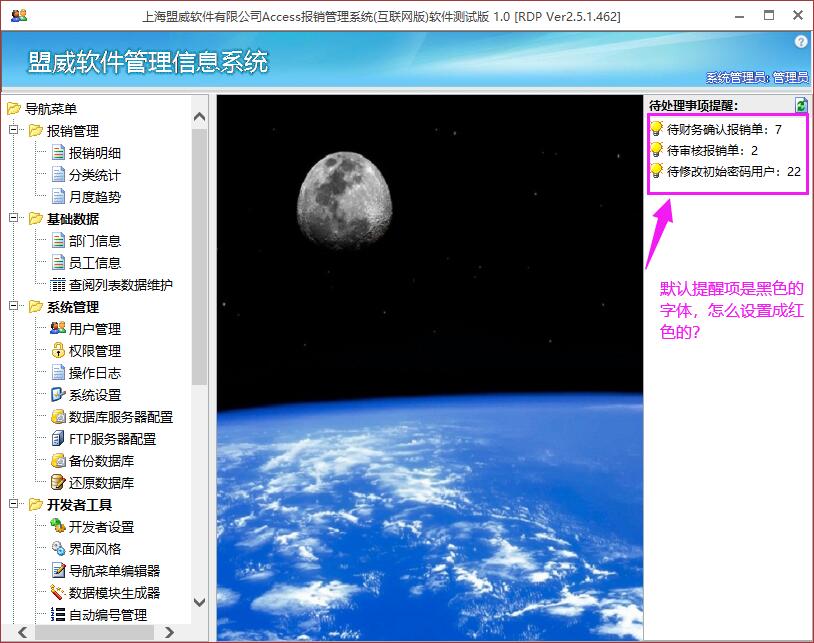
Task: Click the 导航菜单编辑器 pencil icon
Action: [x=58, y=570]
